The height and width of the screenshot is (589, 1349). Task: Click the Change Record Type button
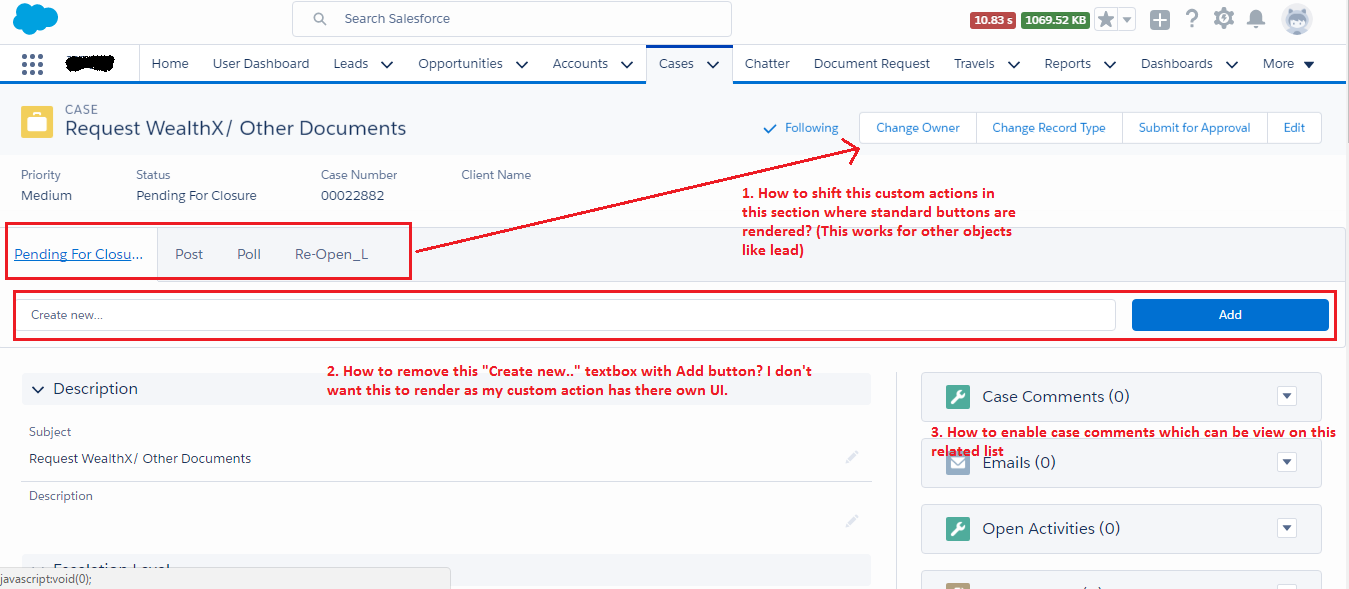pyautogui.click(x=1049, y=128)
